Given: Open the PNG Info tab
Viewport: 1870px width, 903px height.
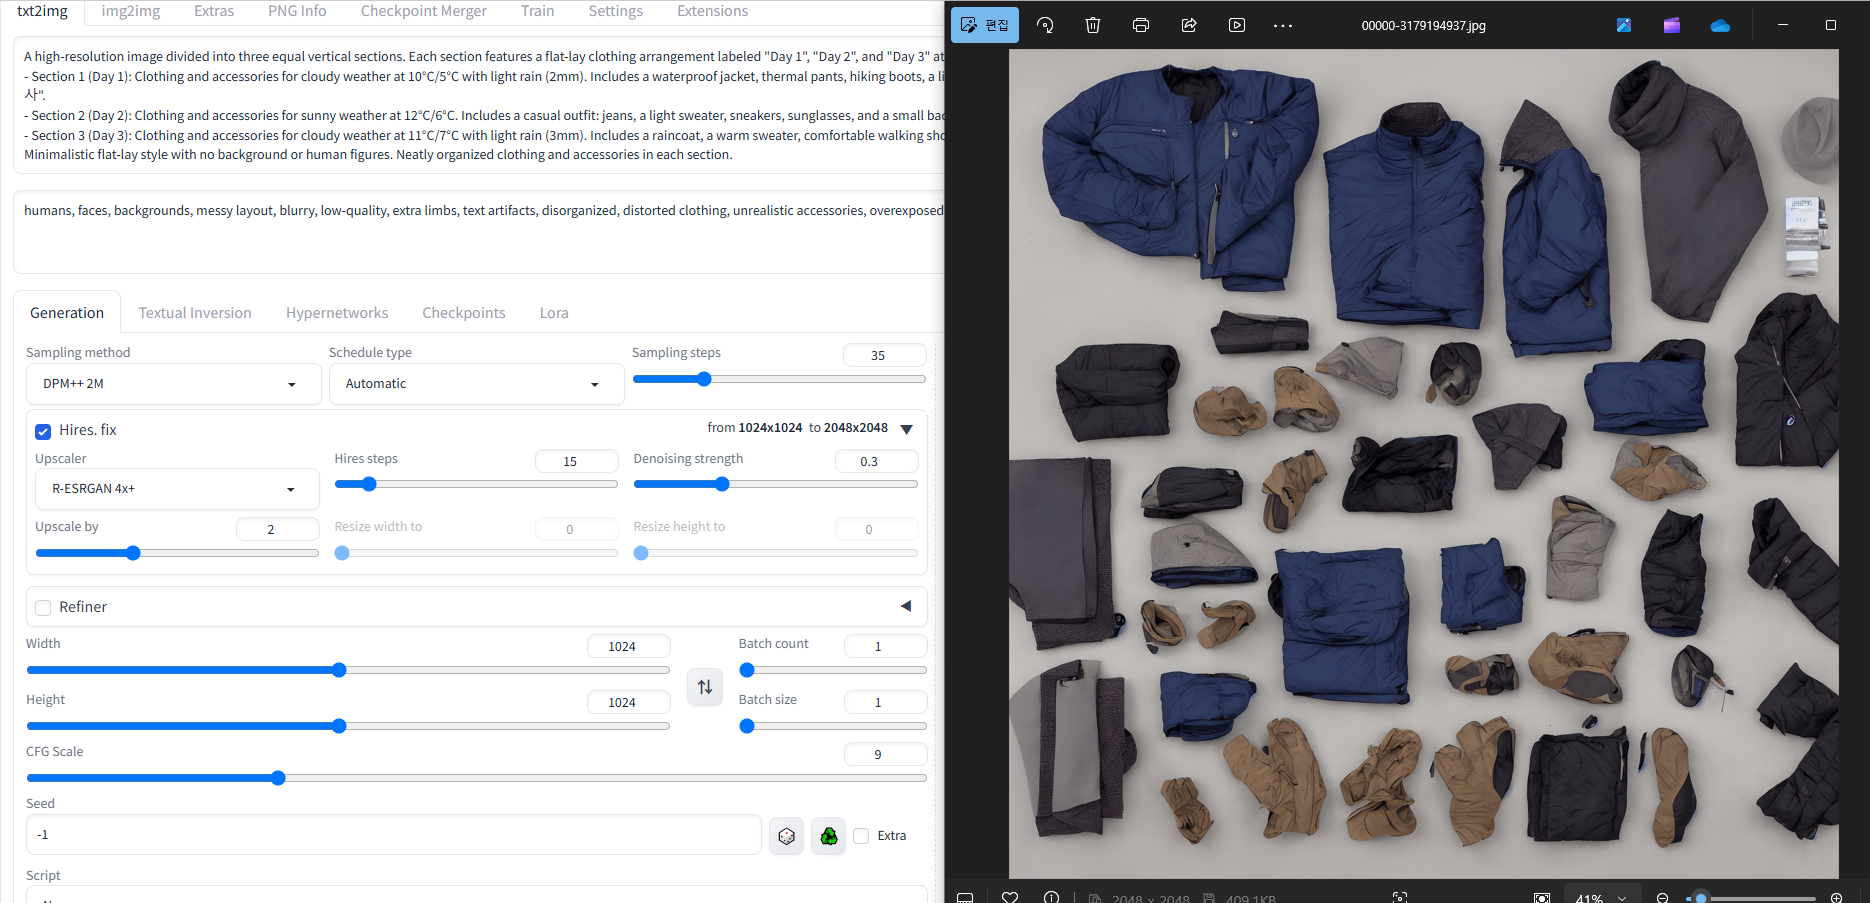Looking at the screenshot, I should 297,11.
